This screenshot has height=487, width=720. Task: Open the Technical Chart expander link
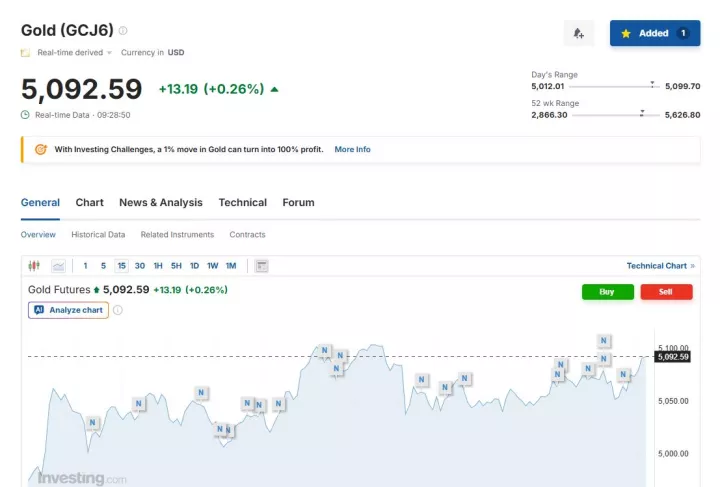(660, 266)
